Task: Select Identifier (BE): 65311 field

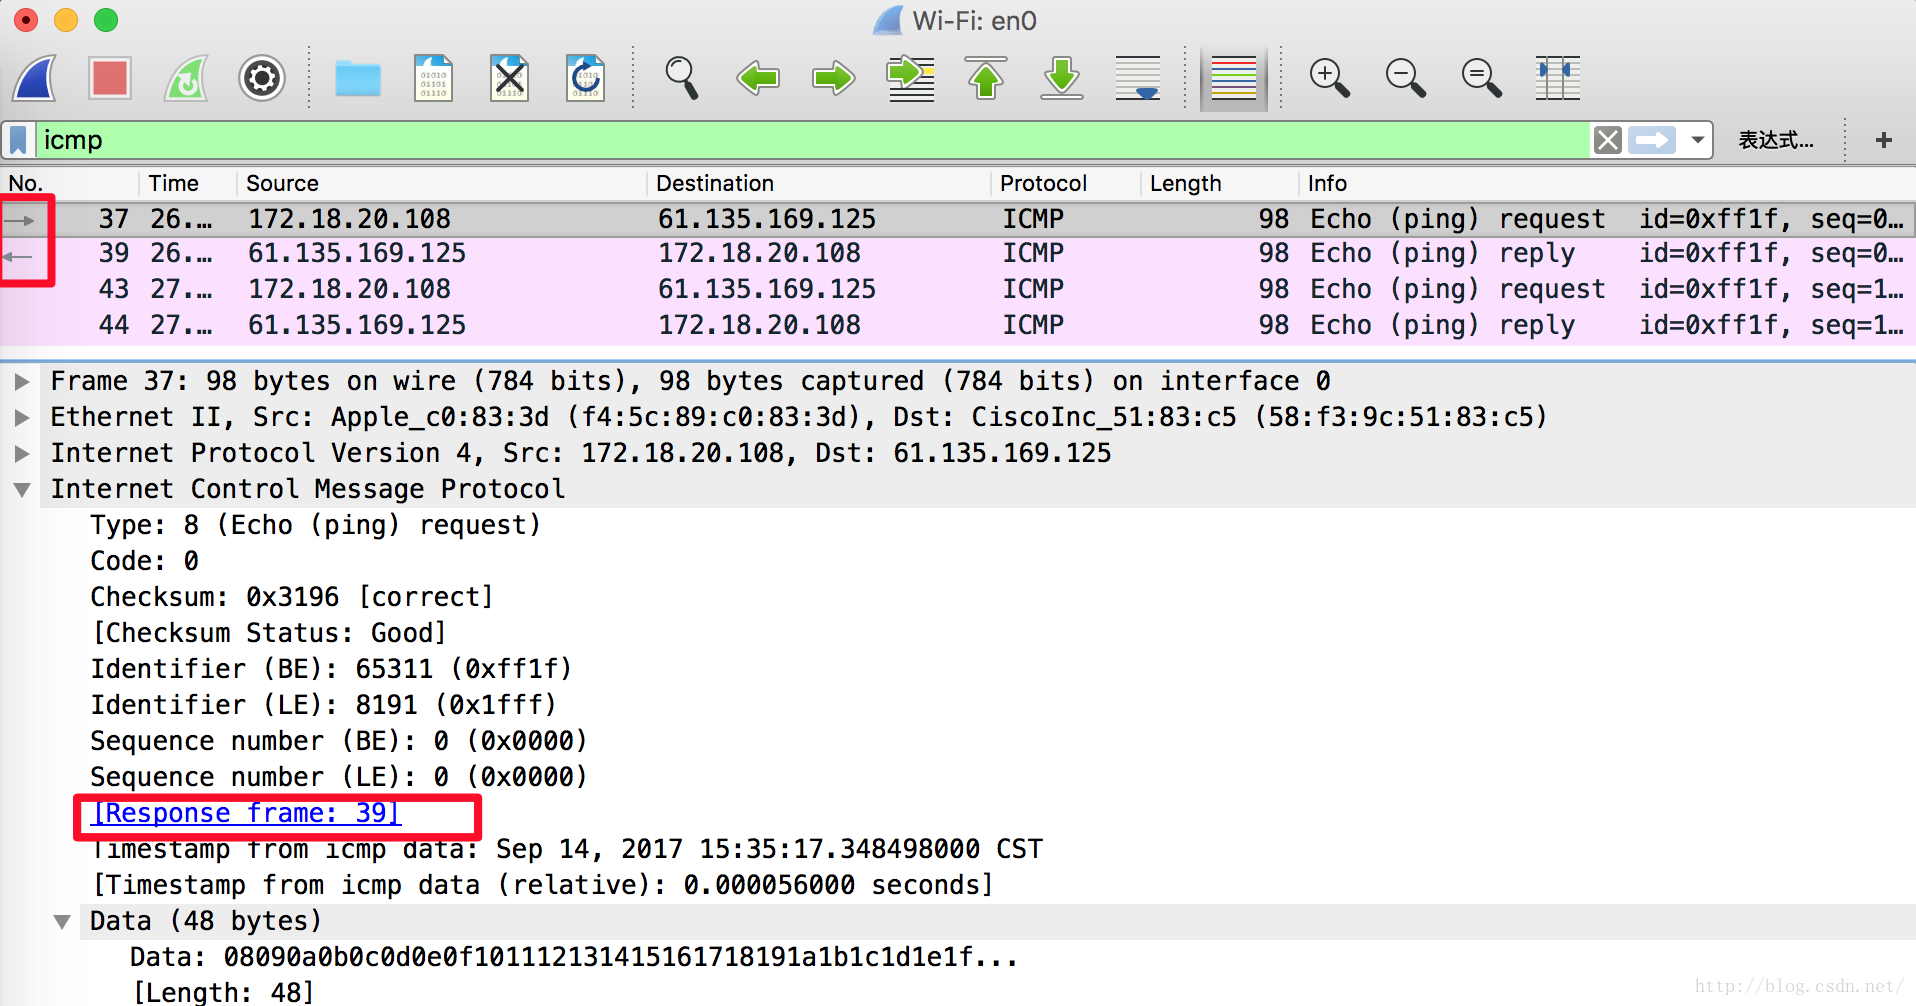Action: point(331,669)
